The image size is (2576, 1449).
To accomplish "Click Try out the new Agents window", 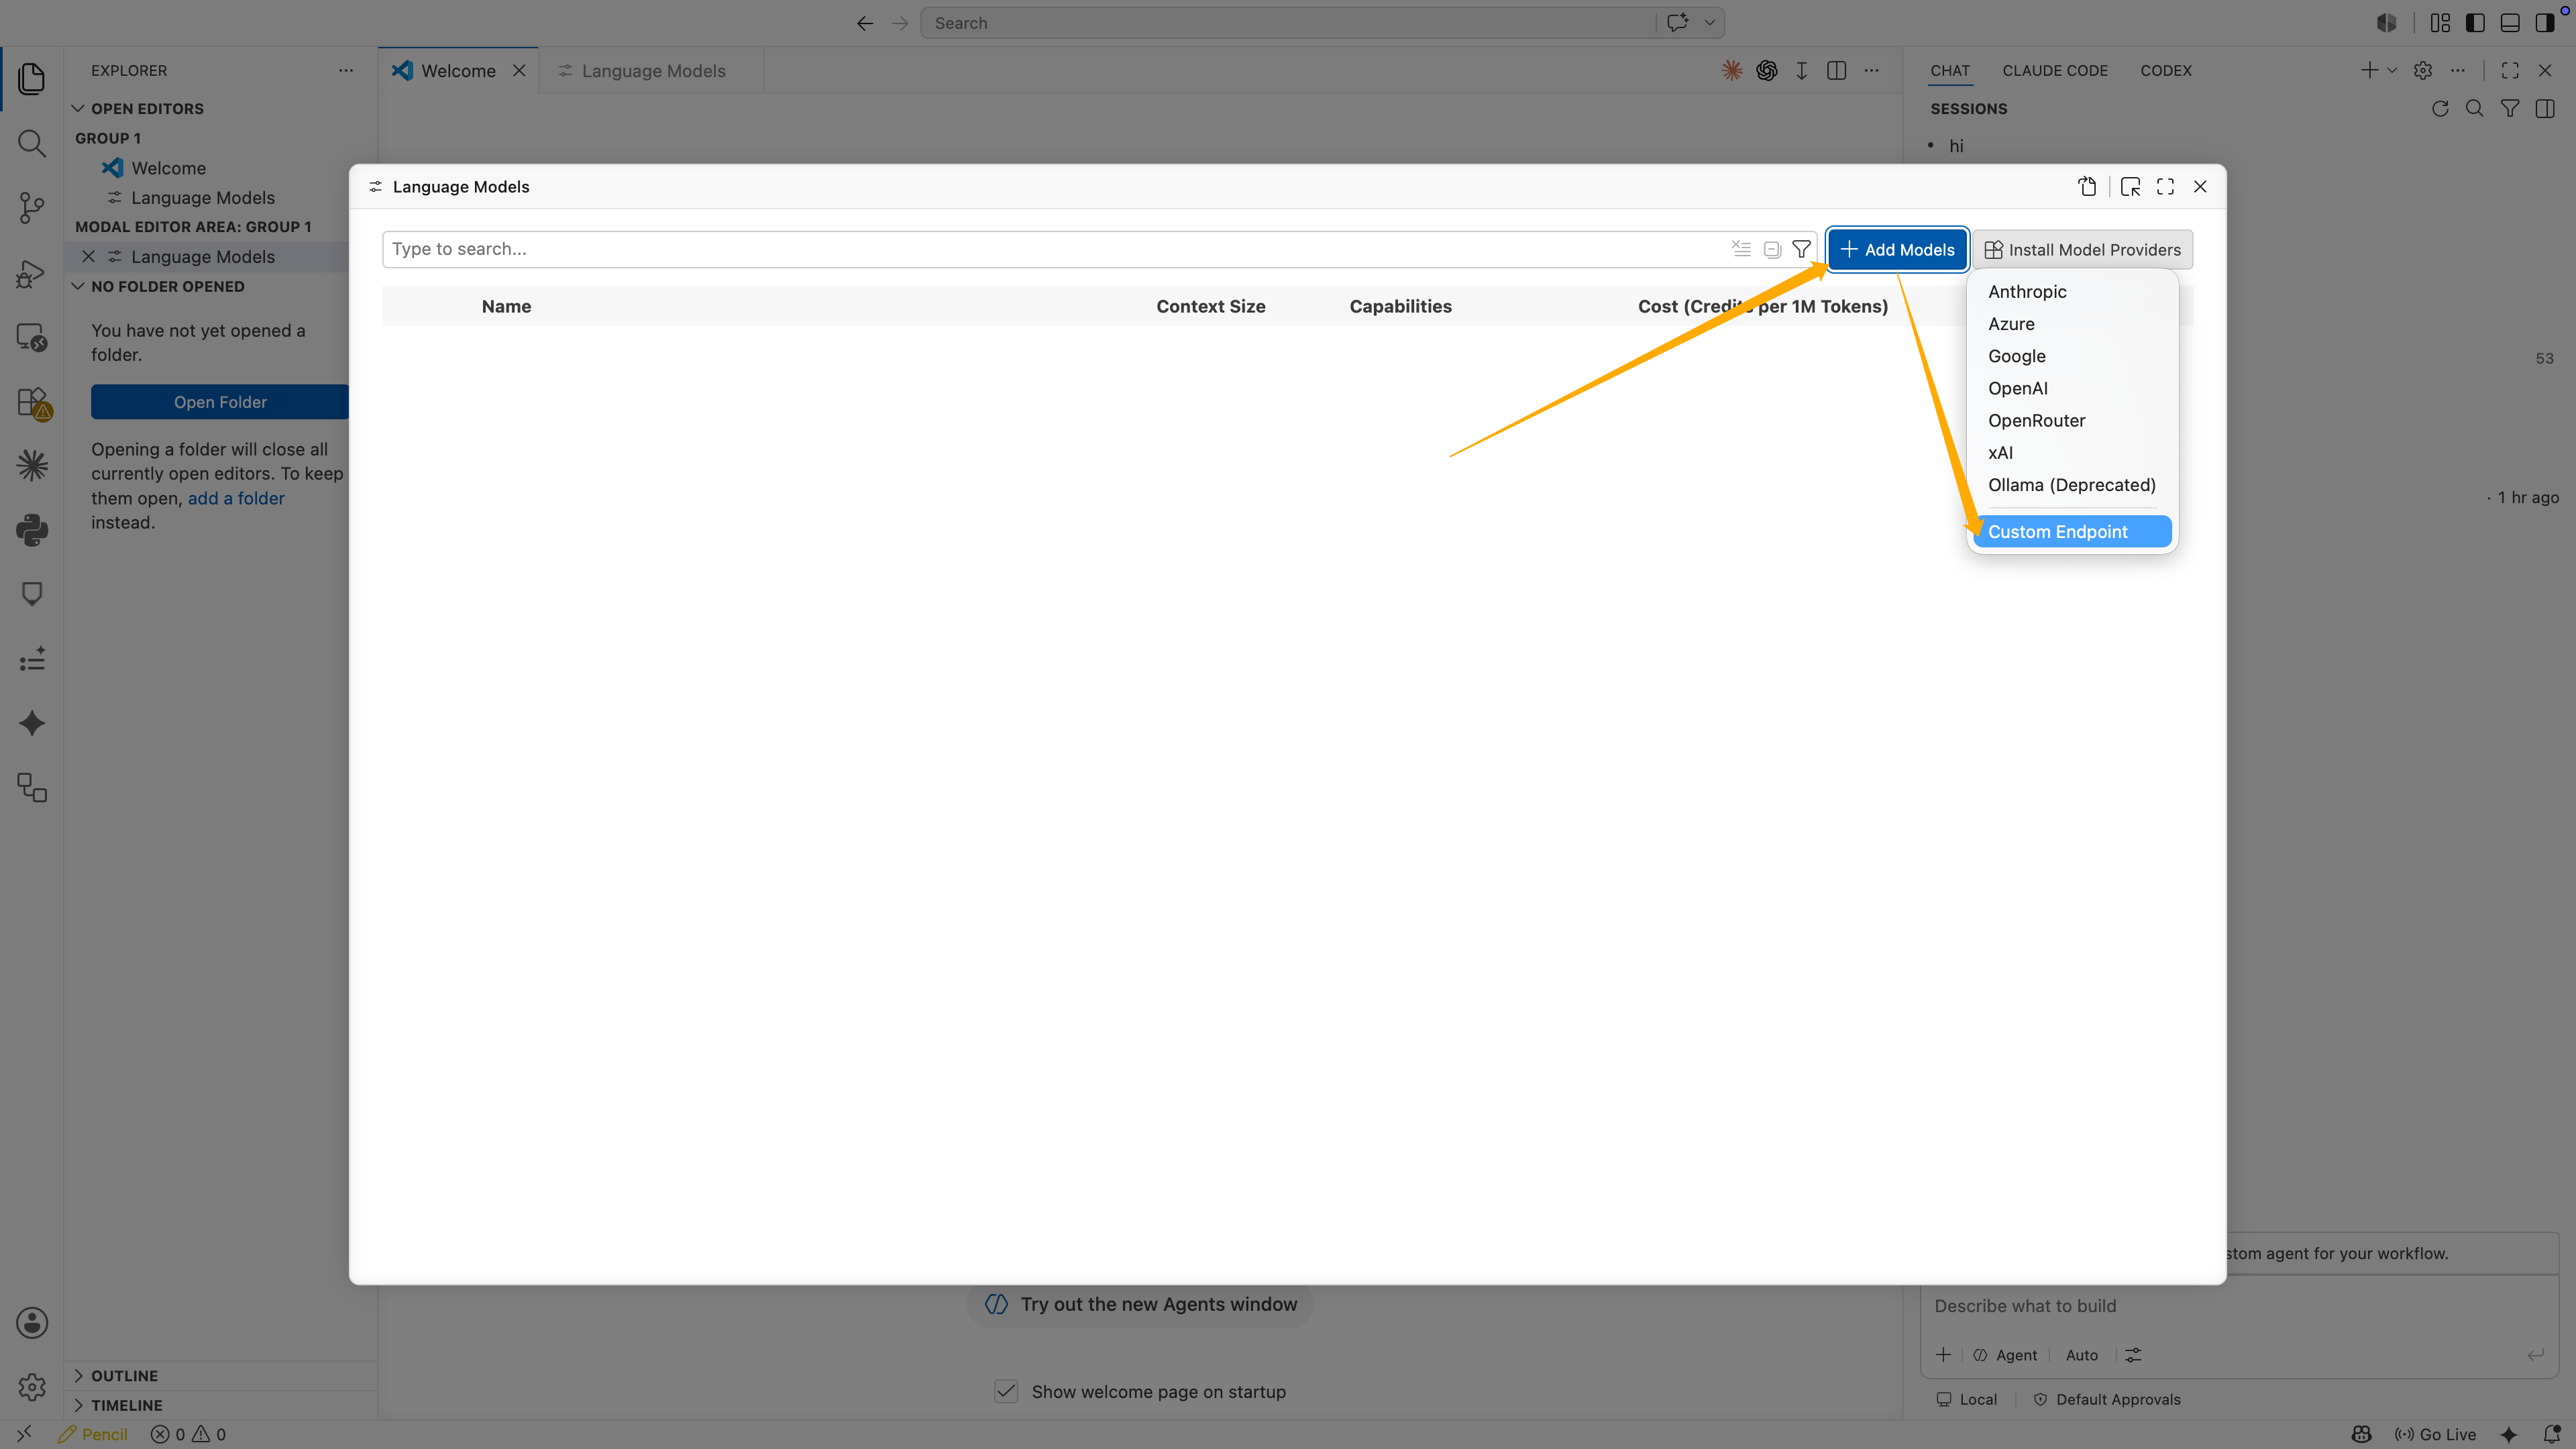I will tap(1140, 1304).
